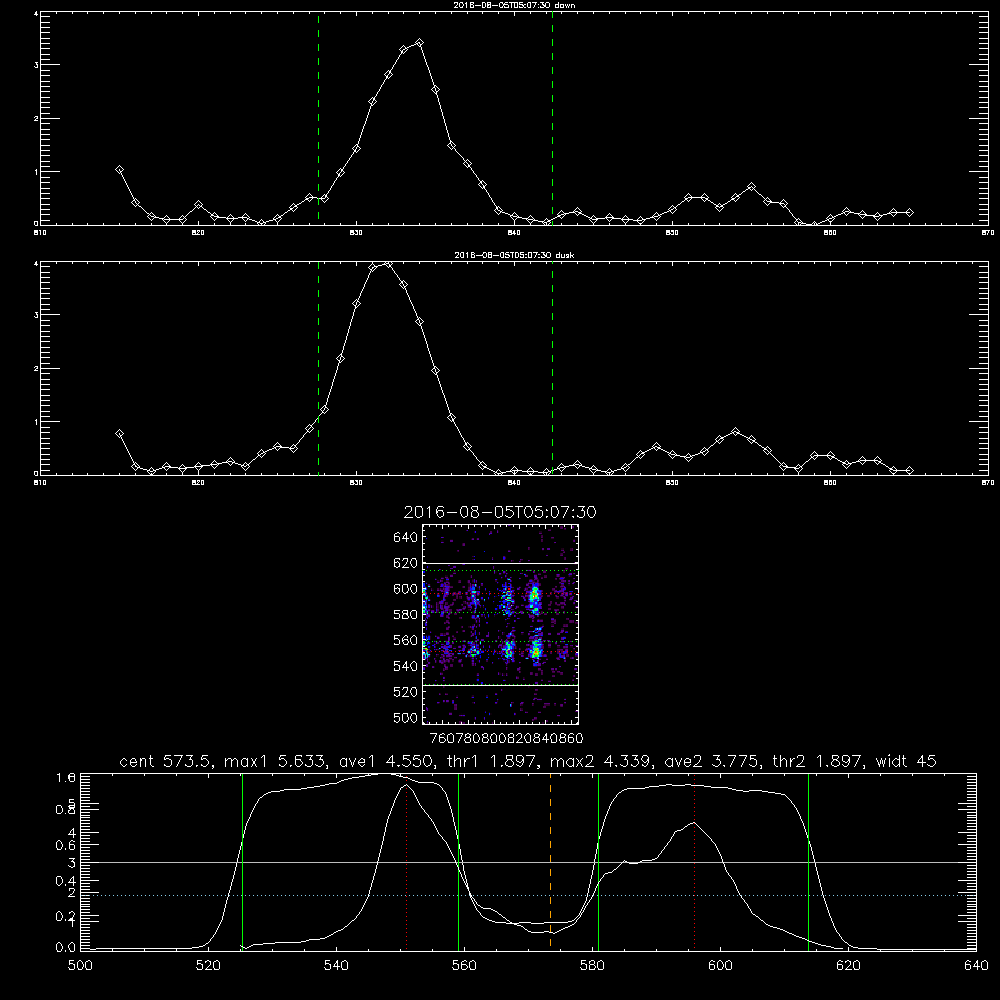Screen dimensions: 1000x1000
Task: Click the first diamond data point of dawn curve
Action: pyautogui.click(x=119, y=170)
